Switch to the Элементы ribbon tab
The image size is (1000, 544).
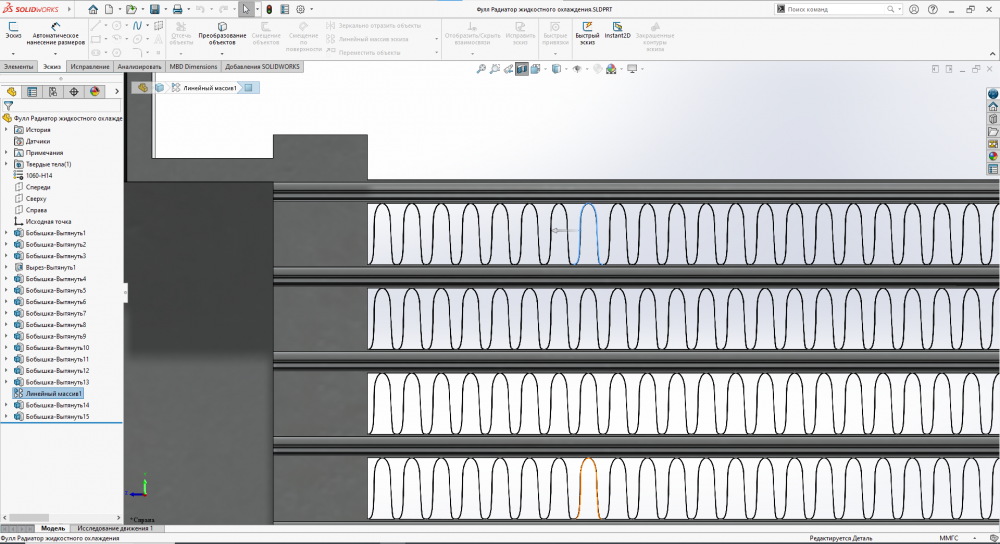point(18,66)
